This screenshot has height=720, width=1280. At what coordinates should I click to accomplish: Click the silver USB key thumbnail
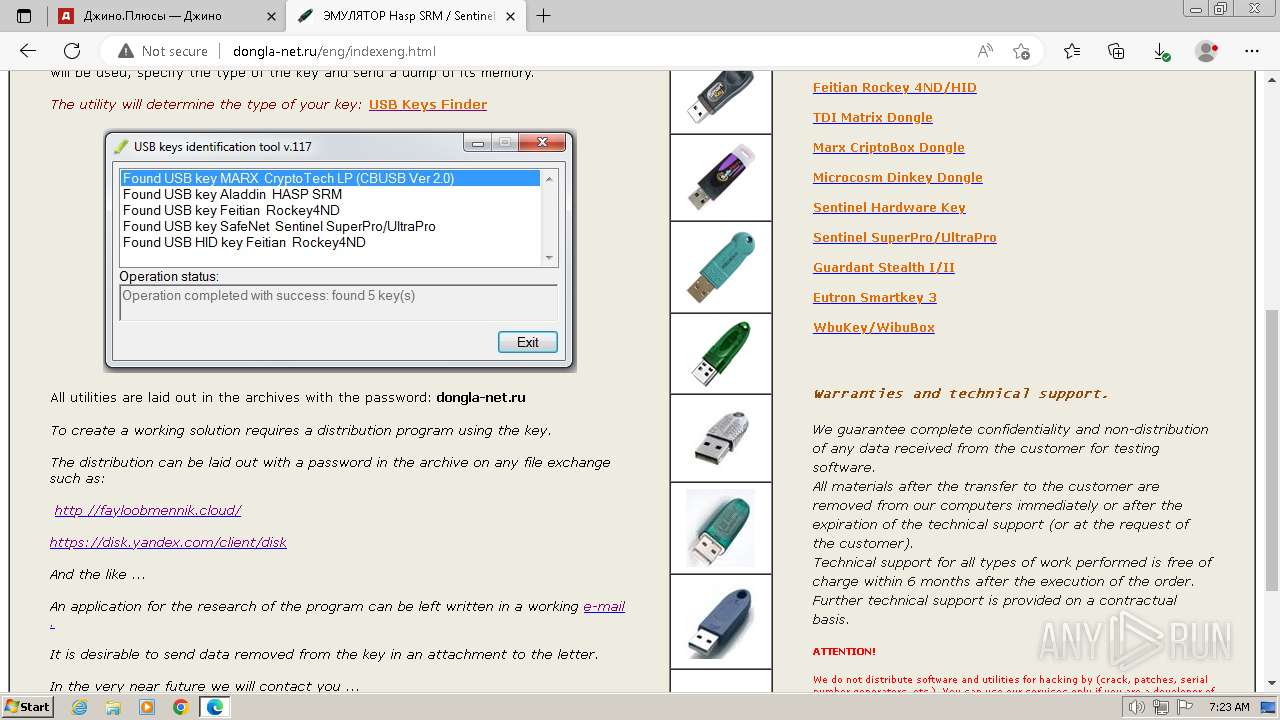pyautogui.click(x=721, y=438)
